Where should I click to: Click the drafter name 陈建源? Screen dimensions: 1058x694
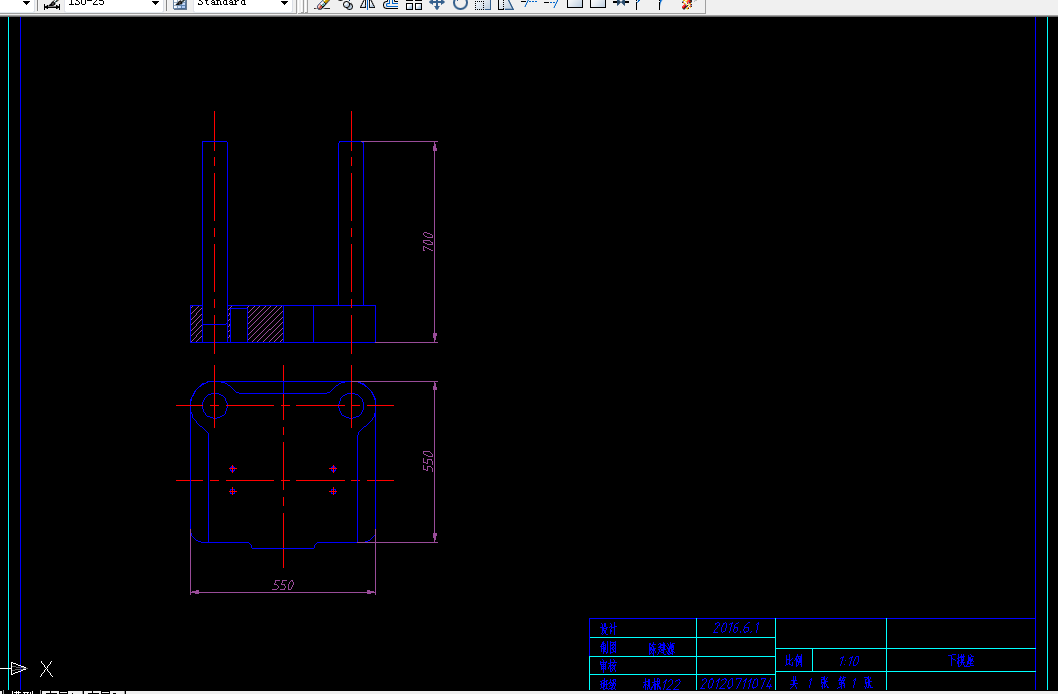[661, 649]
